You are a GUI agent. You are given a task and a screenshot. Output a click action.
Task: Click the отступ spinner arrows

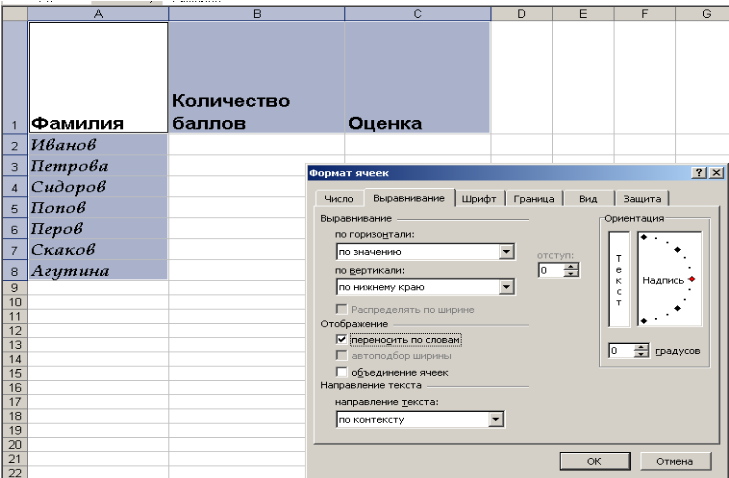click(571, 270)
